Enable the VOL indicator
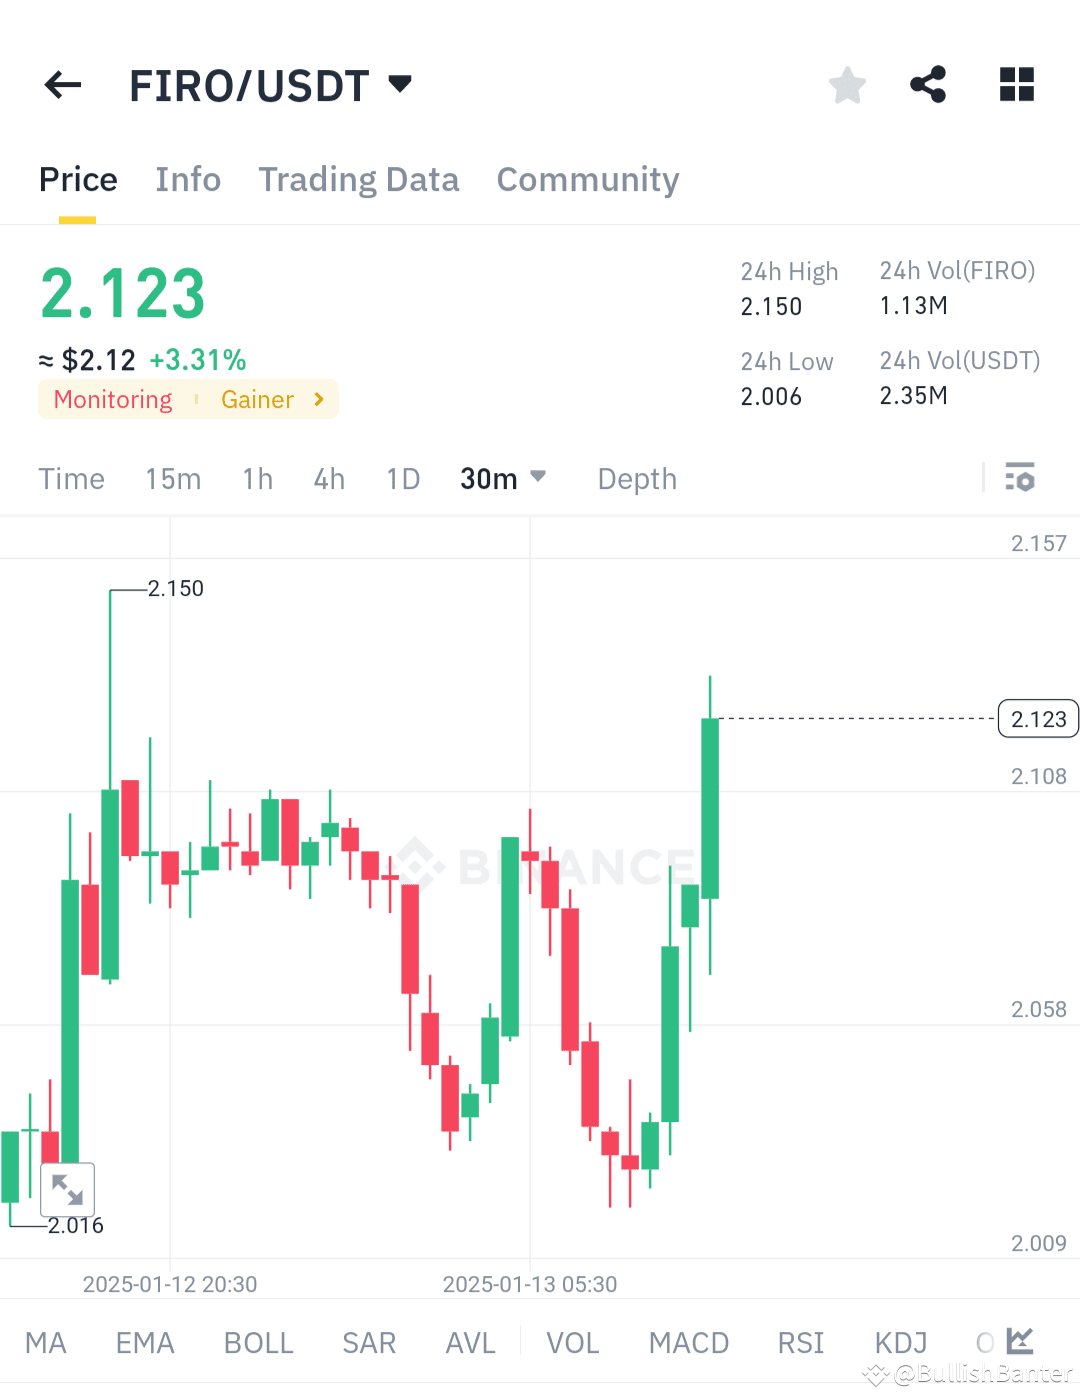 (572, 1343)
